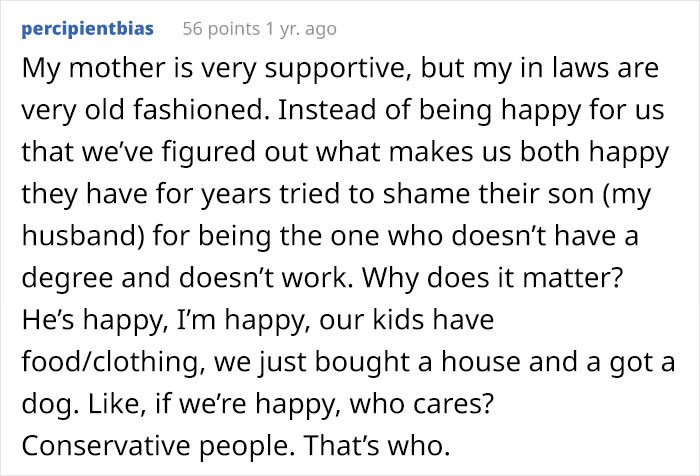Open the percipientbias user profile link

pos(88,28)
